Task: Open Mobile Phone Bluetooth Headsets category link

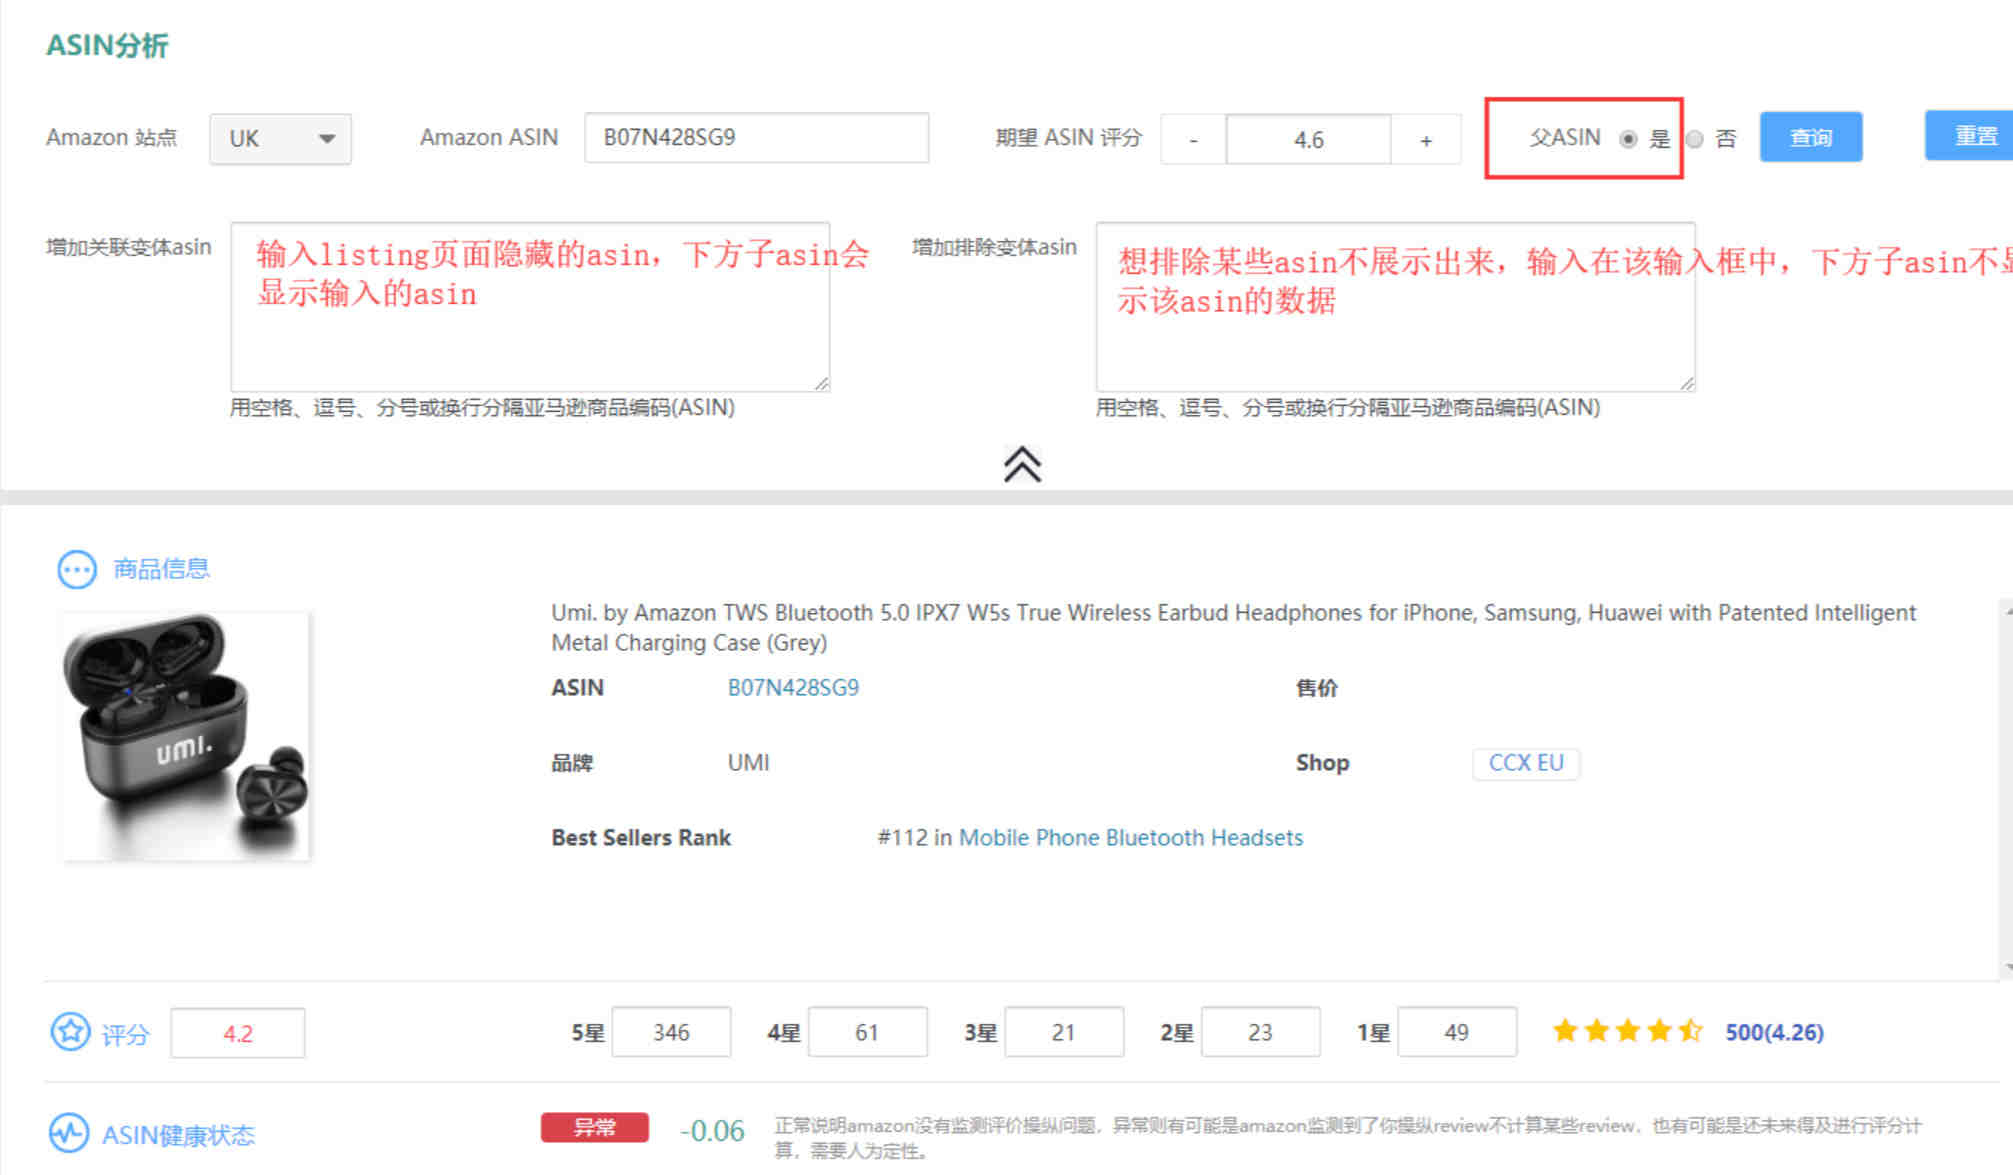Action: [1131, 838]
